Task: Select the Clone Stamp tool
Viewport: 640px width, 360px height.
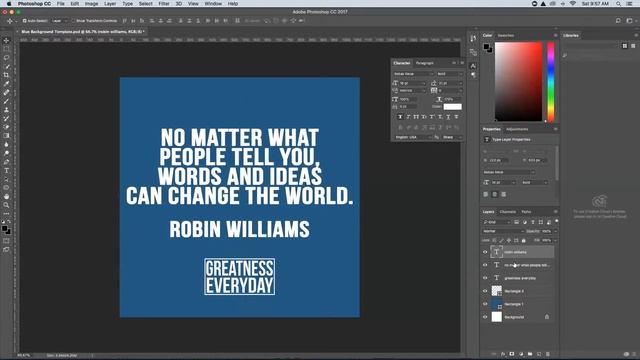Action: (6, 110)
